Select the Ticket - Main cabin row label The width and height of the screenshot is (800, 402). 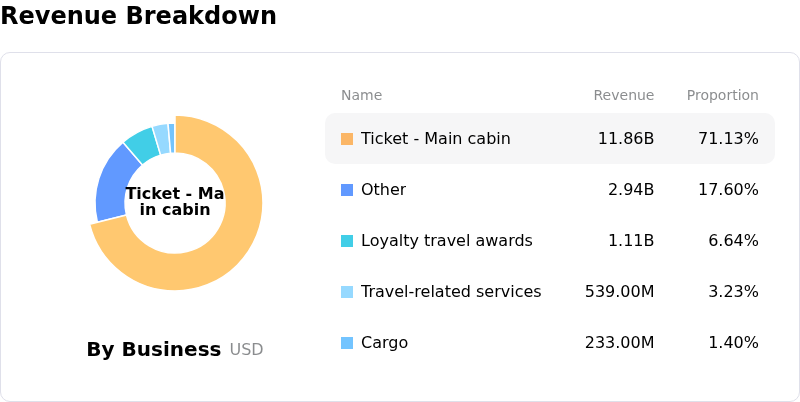(x=435, y=139)
